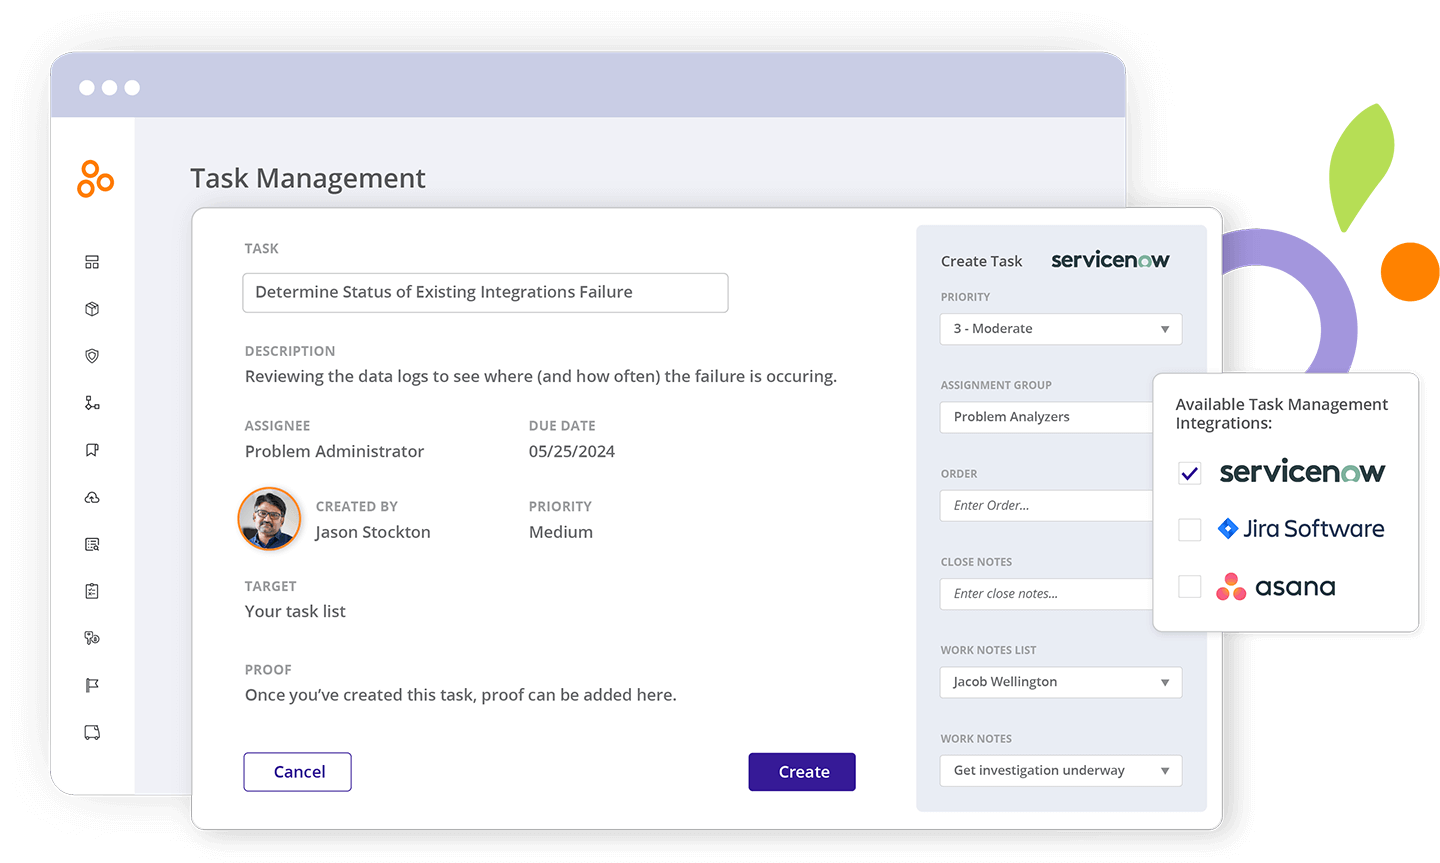Open the Priority dropdown showing 3 - Moderate

tap(1061, 329)
